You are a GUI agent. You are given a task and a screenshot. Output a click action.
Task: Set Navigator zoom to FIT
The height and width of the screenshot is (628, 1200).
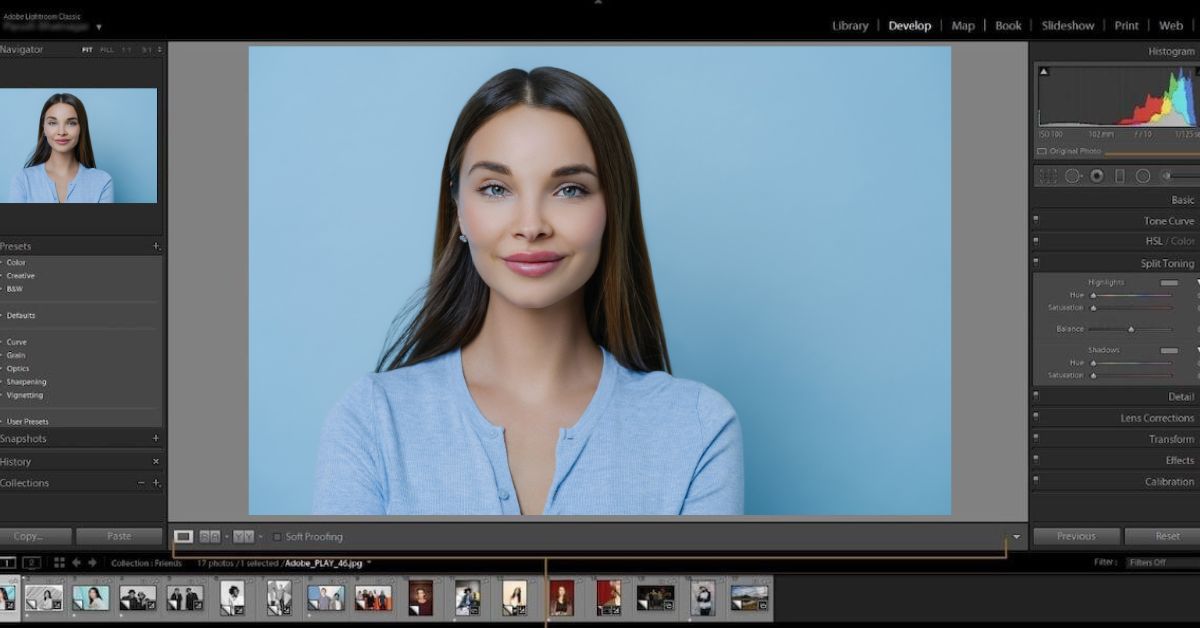[87, 49]
